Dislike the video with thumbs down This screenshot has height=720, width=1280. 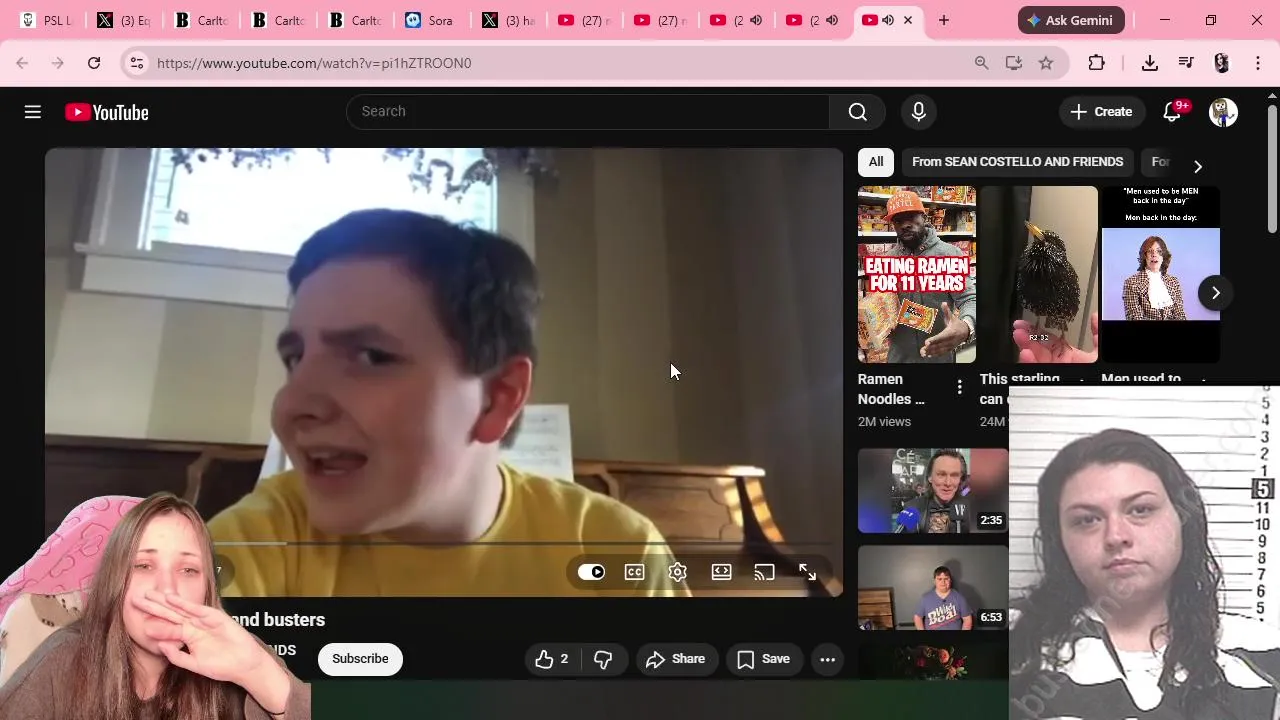click(x=603, y=659)
